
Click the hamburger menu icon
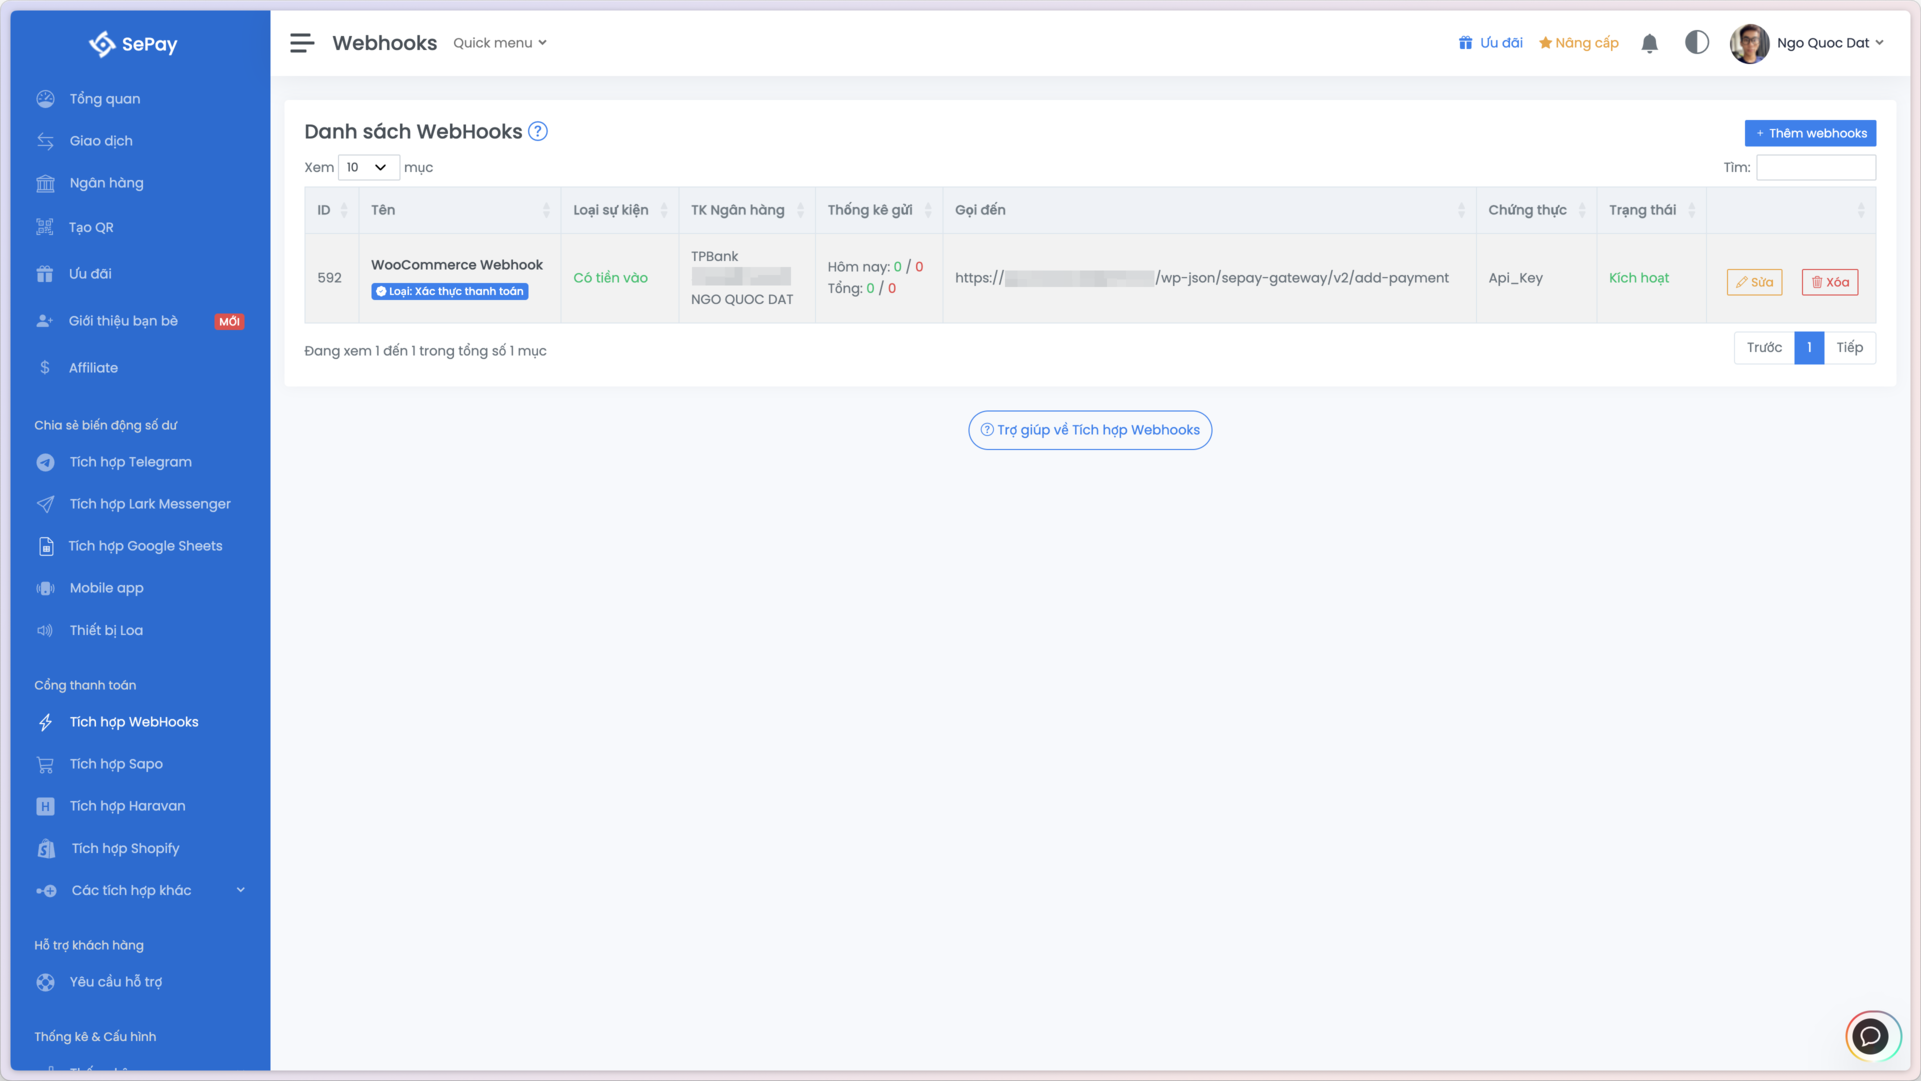pyautogui.click(x=302, y=43)
